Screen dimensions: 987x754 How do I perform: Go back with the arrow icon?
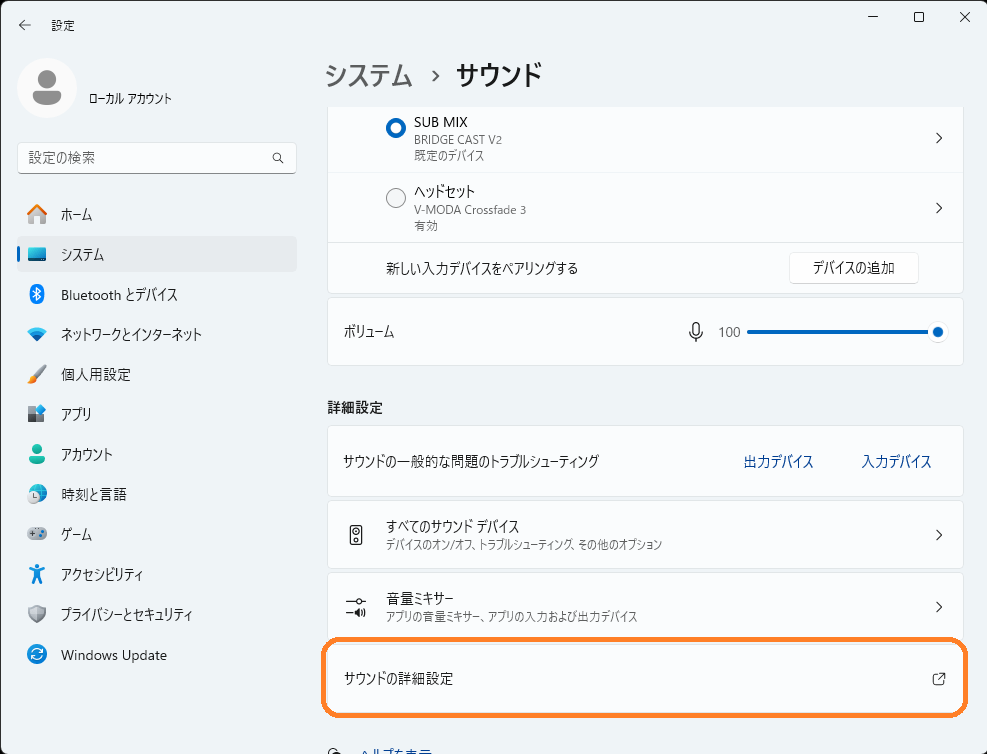point(25,25)
